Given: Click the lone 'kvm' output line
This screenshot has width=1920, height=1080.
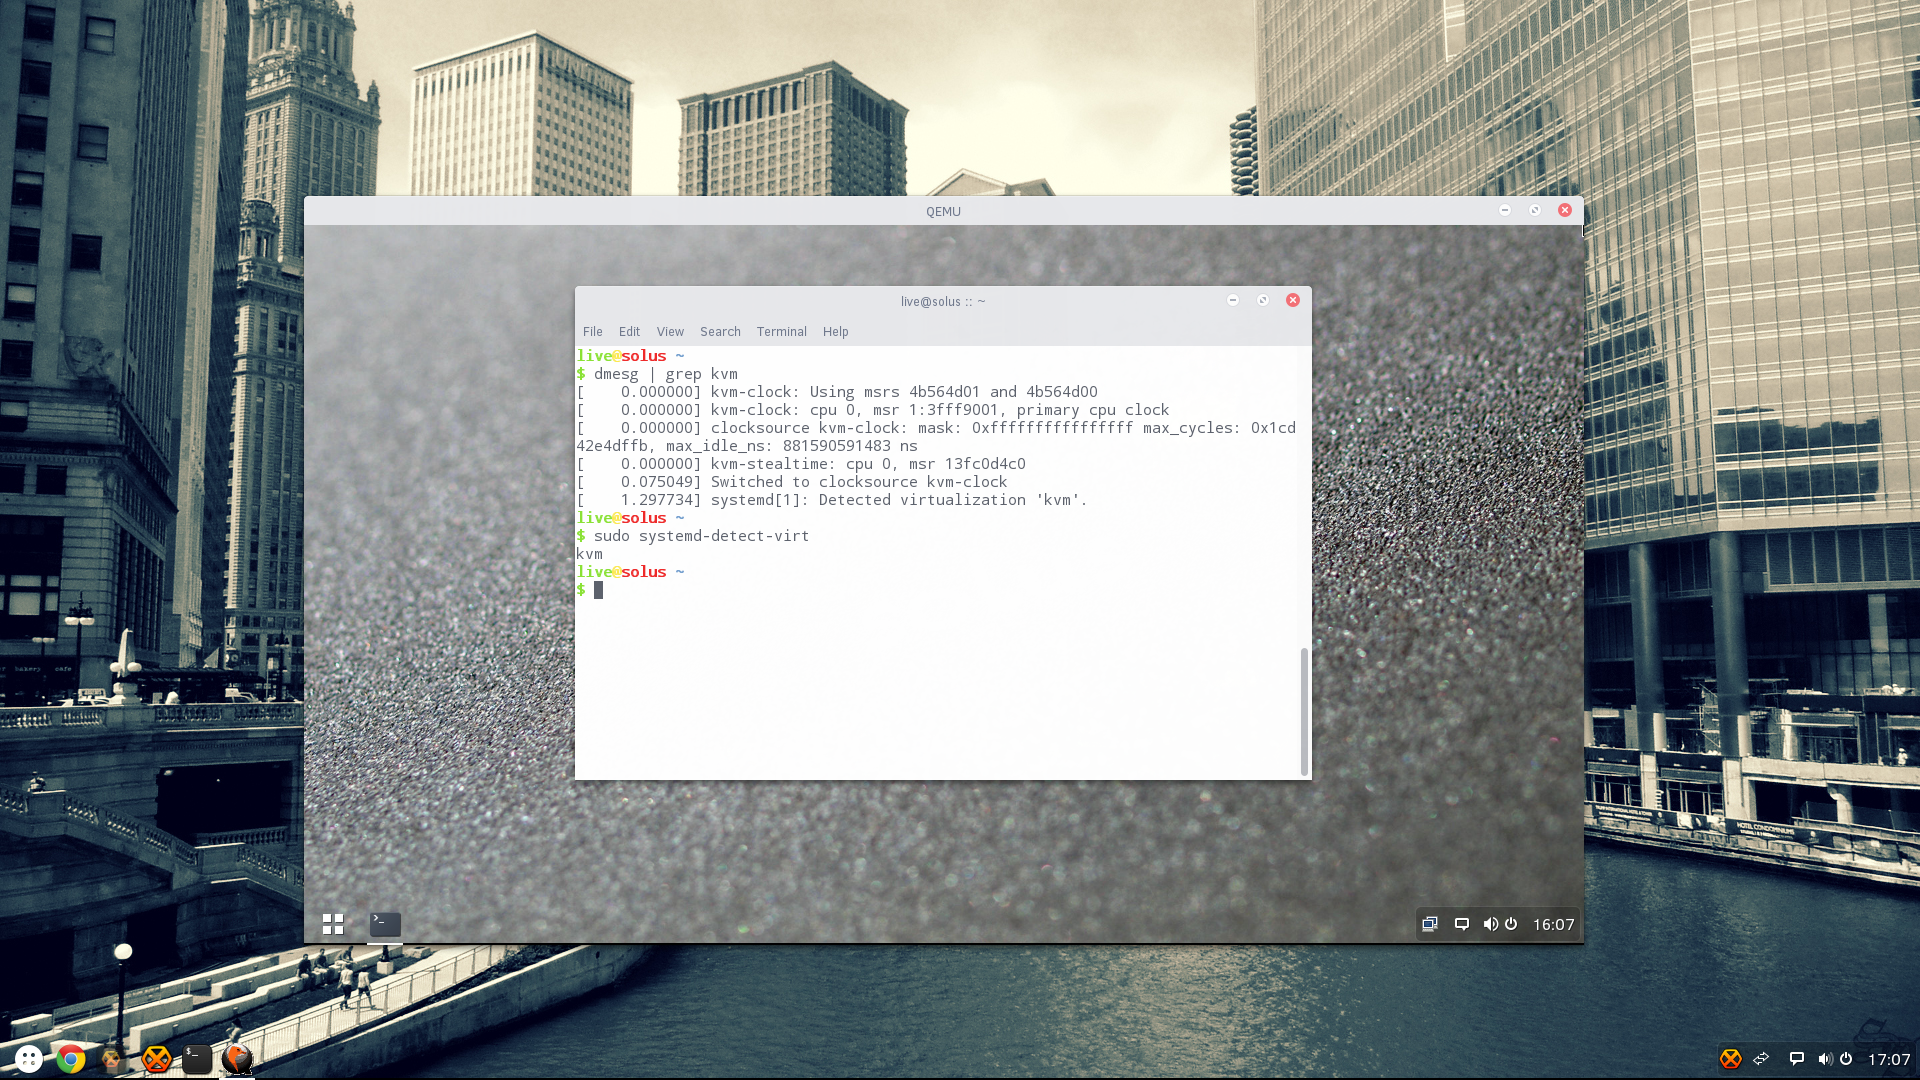Looking at the screenshot, I should pyautogui.click(x=589, y=554).
